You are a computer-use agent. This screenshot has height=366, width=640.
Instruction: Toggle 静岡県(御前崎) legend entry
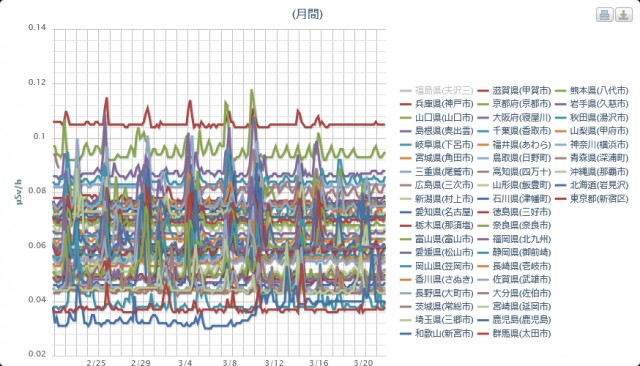point(514,253)
